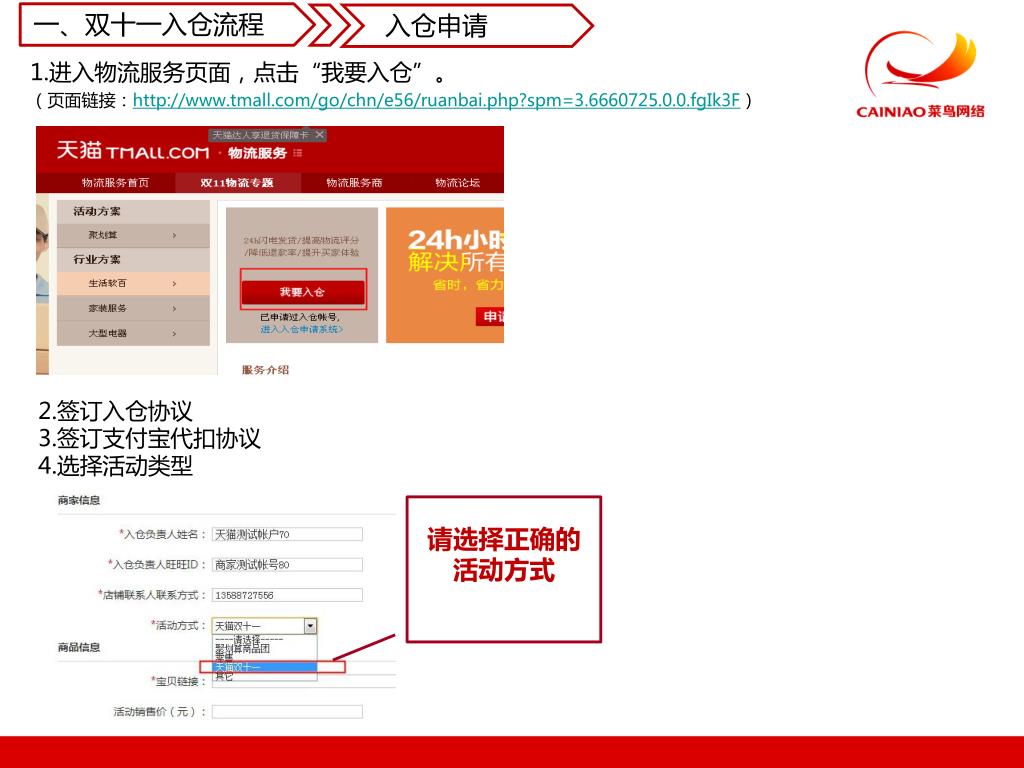The image size is (1024, 768).
Task: Open the 活动方式 dropdown arrow
Action: (310, 626)
